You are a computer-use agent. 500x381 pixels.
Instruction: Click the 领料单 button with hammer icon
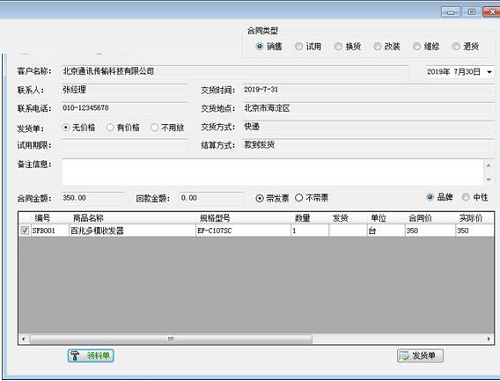(91, 356)
